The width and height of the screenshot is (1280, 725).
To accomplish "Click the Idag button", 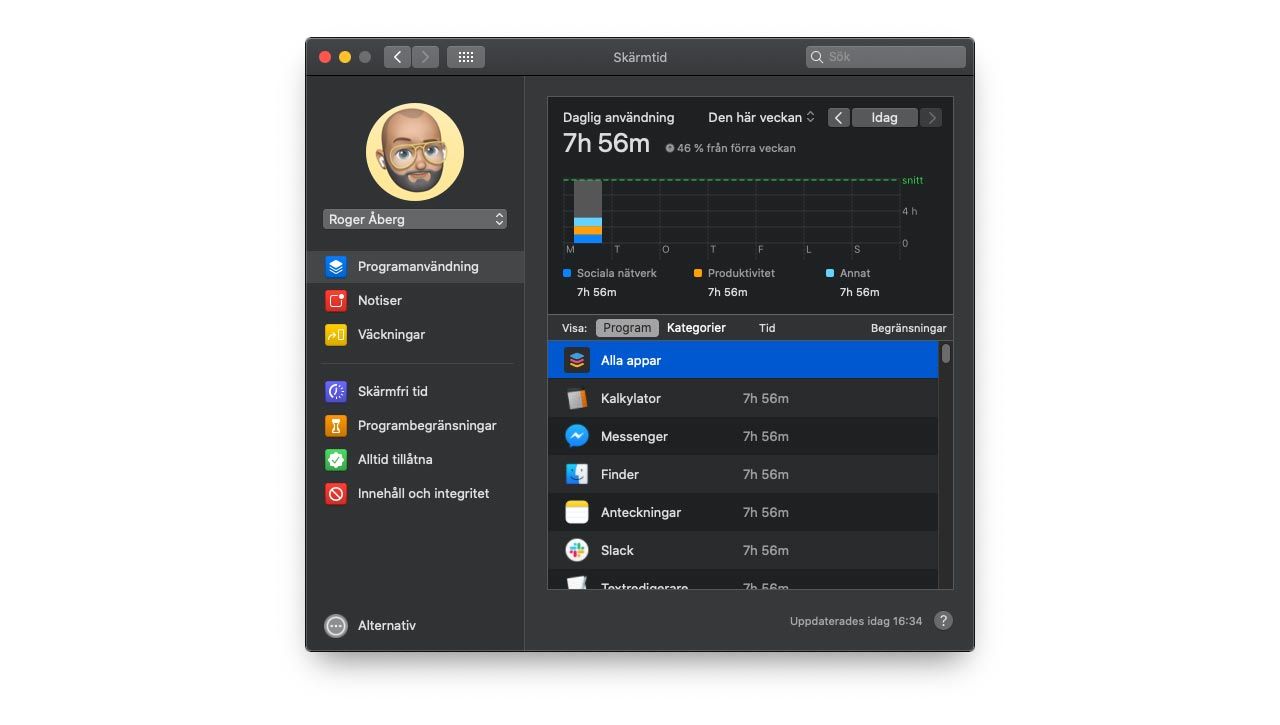I will pos(884,118).
